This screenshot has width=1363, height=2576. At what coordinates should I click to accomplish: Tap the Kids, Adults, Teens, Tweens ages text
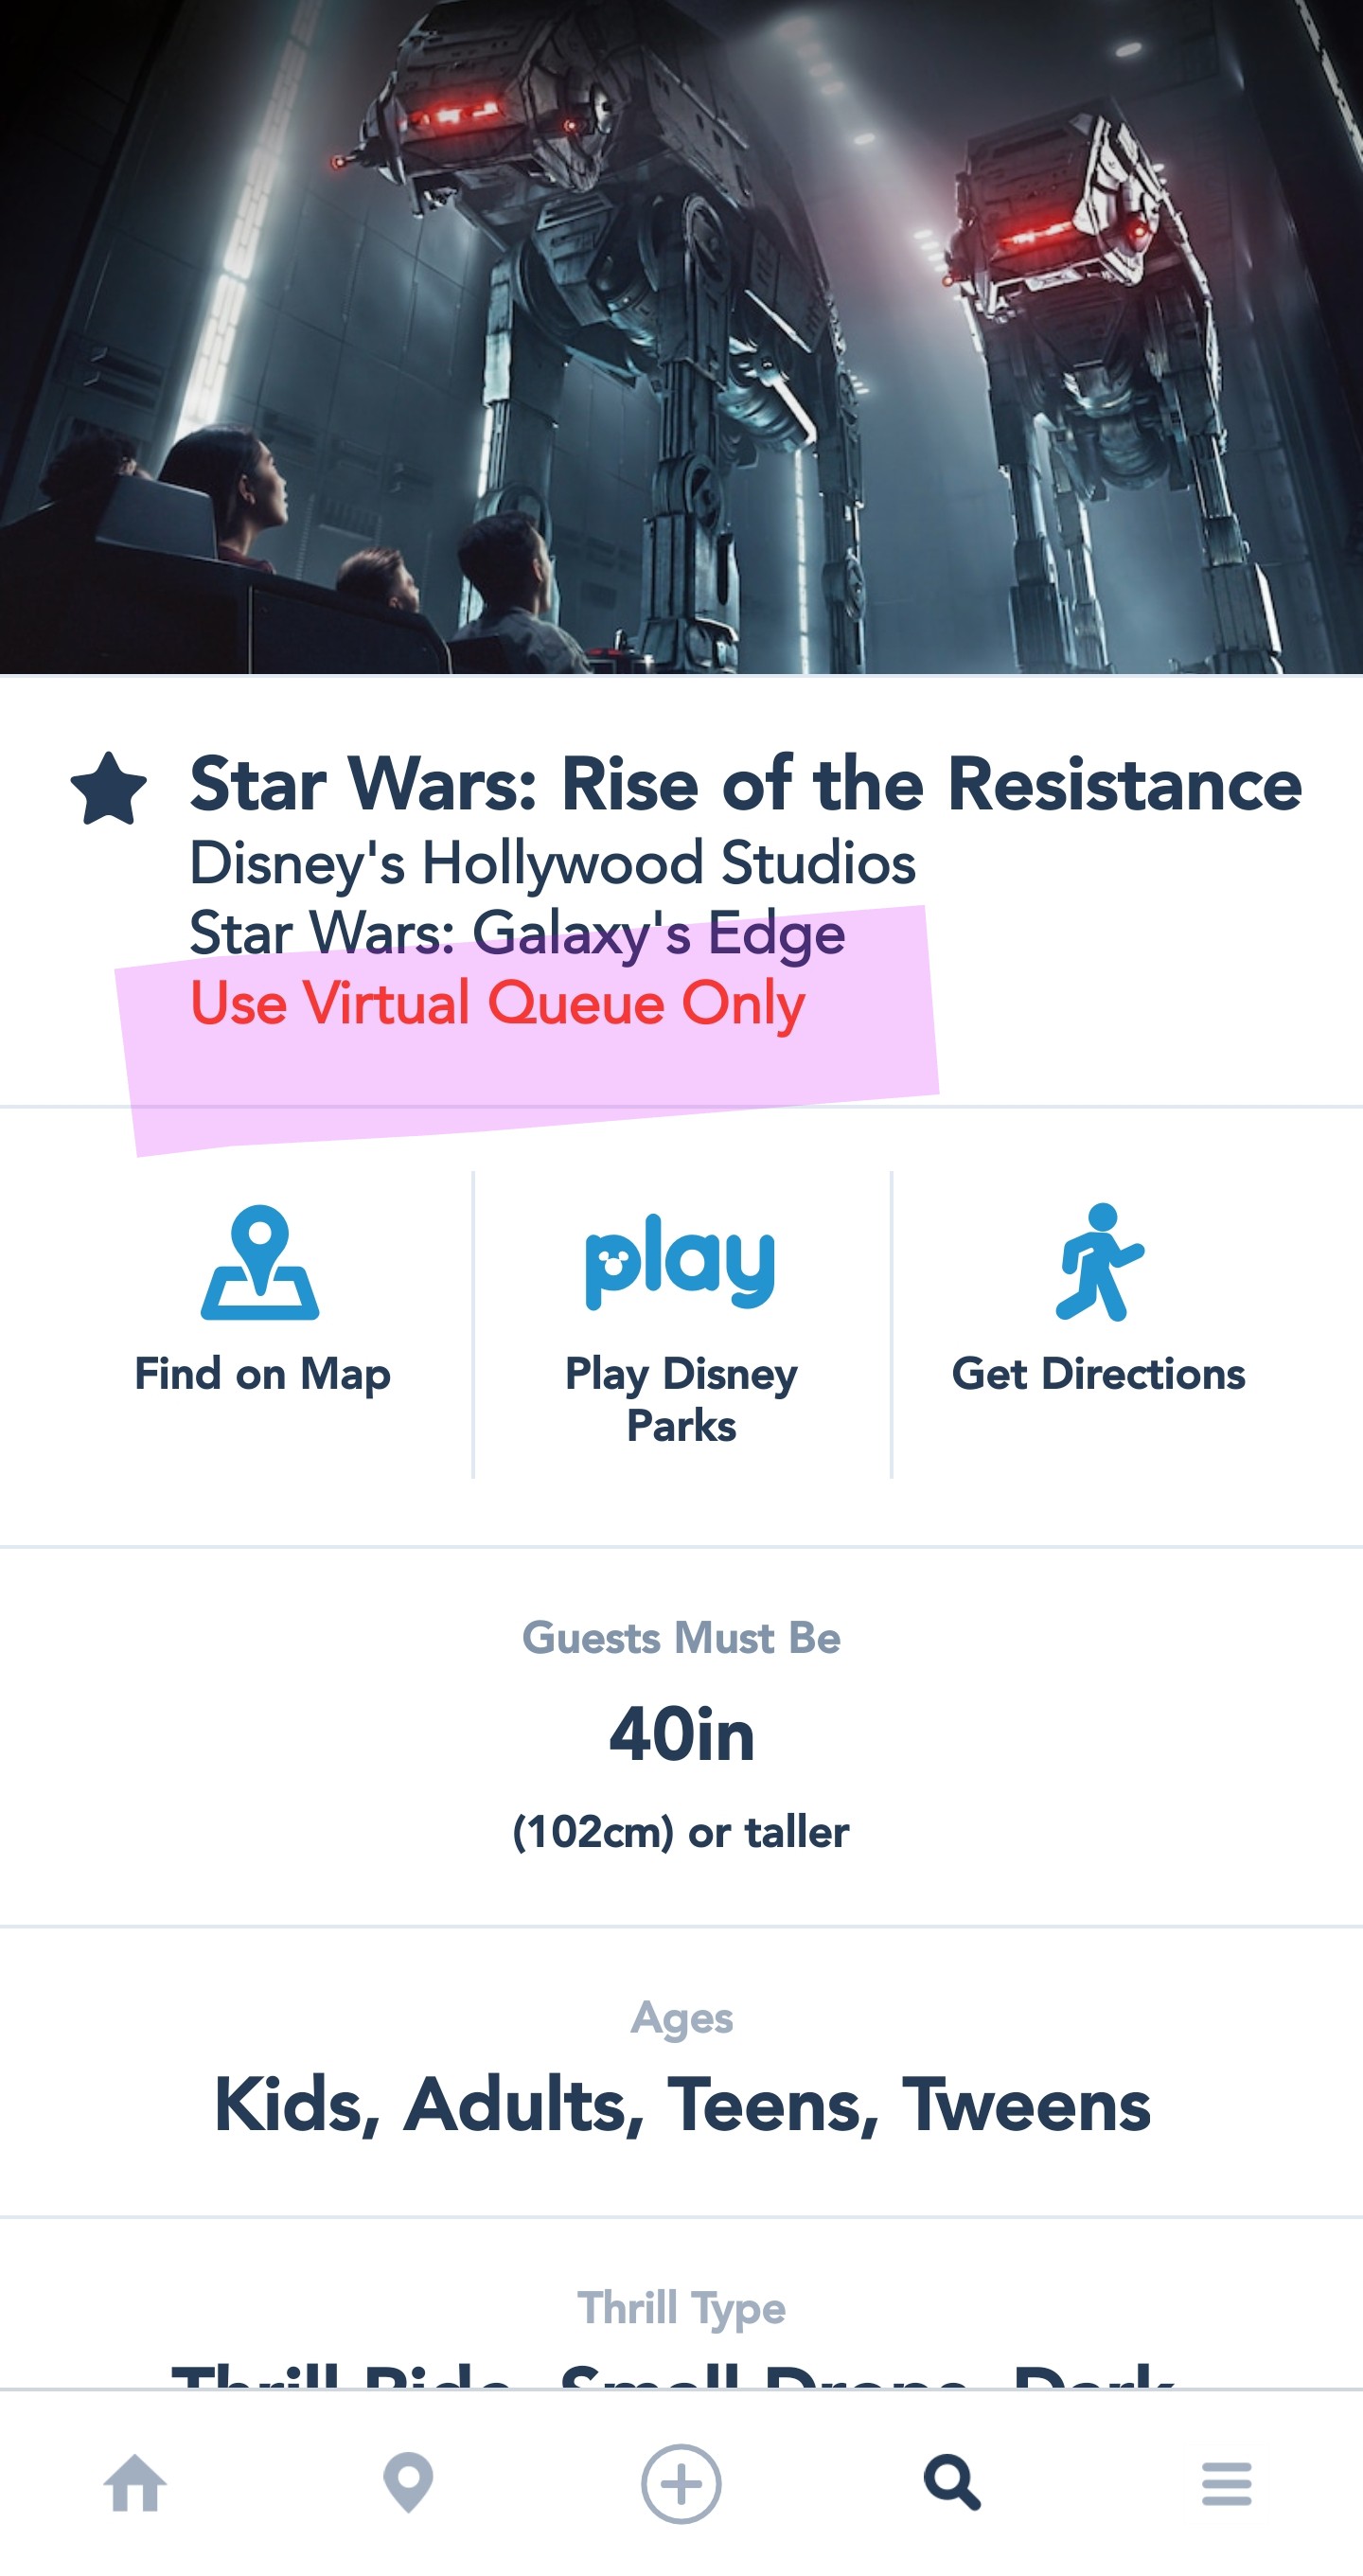(x=682, y=2104)
